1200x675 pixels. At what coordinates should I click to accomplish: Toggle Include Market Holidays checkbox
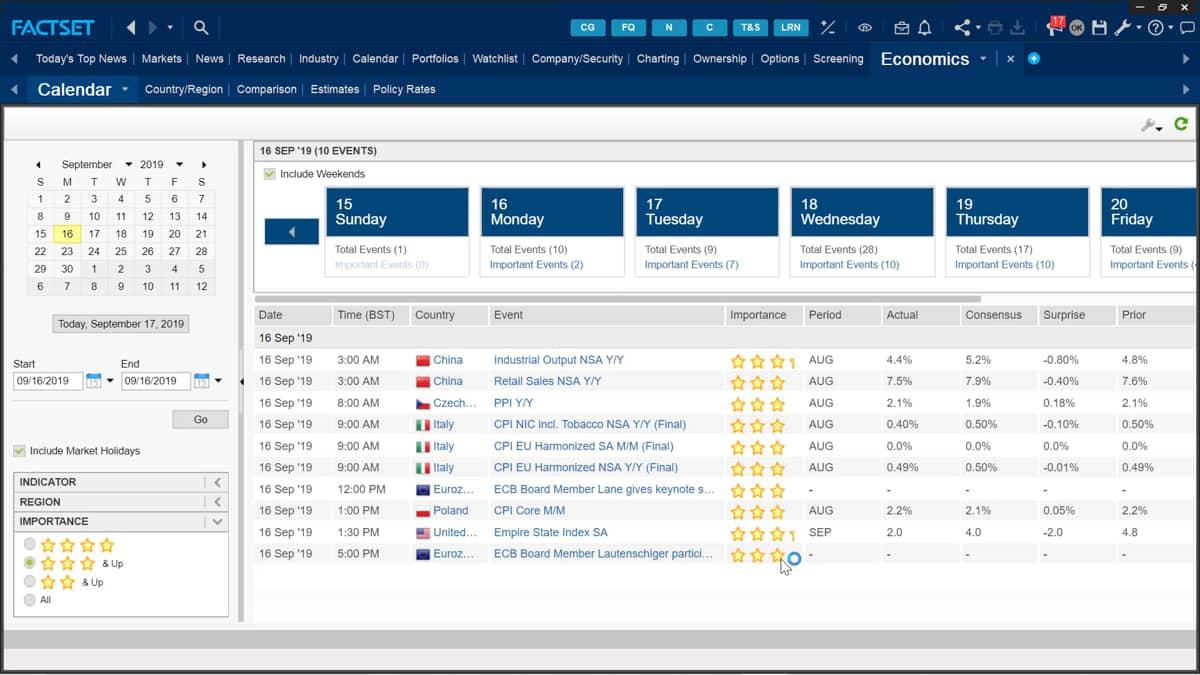pyautogui.click(x=19, y=451)
